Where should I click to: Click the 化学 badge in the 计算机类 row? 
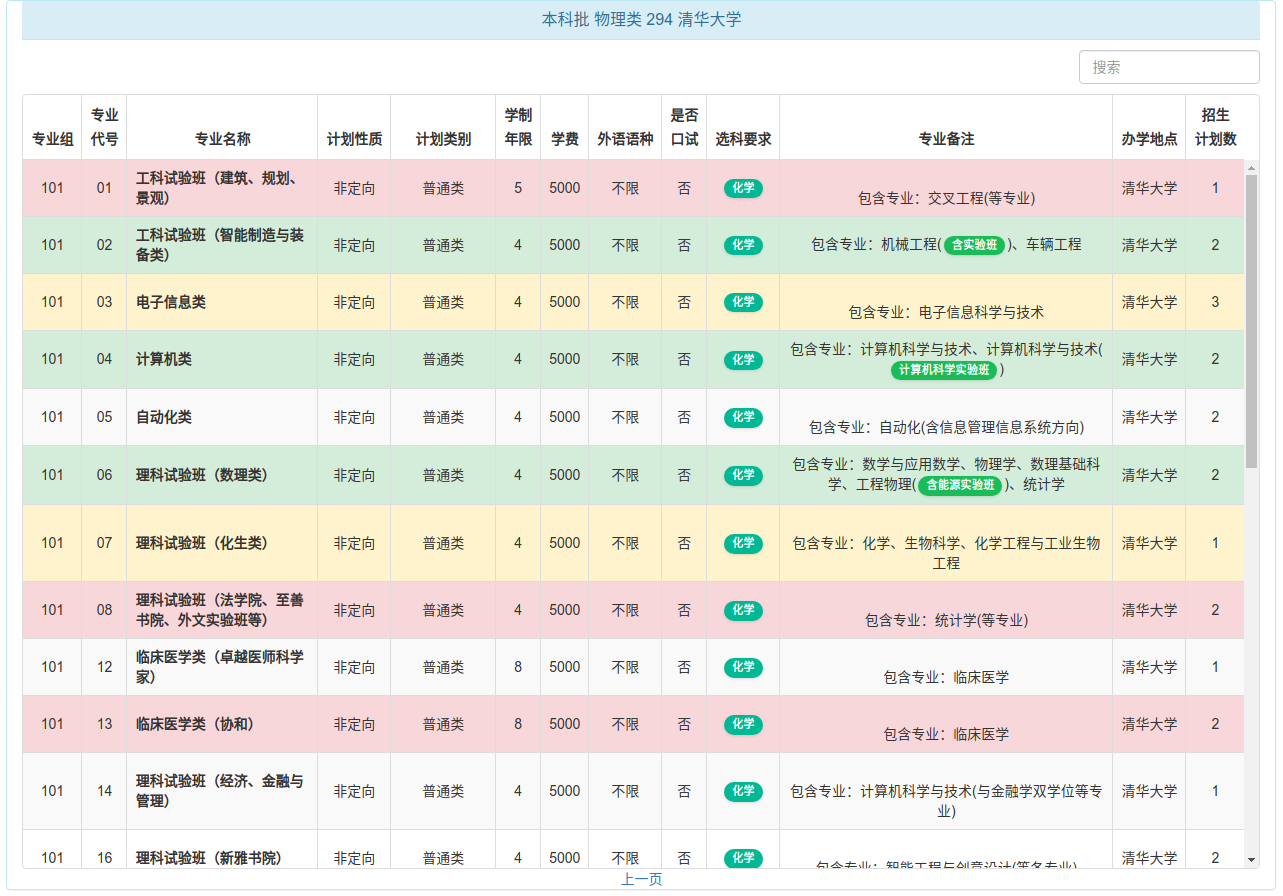pyautogui.click(x=743, y=359)
